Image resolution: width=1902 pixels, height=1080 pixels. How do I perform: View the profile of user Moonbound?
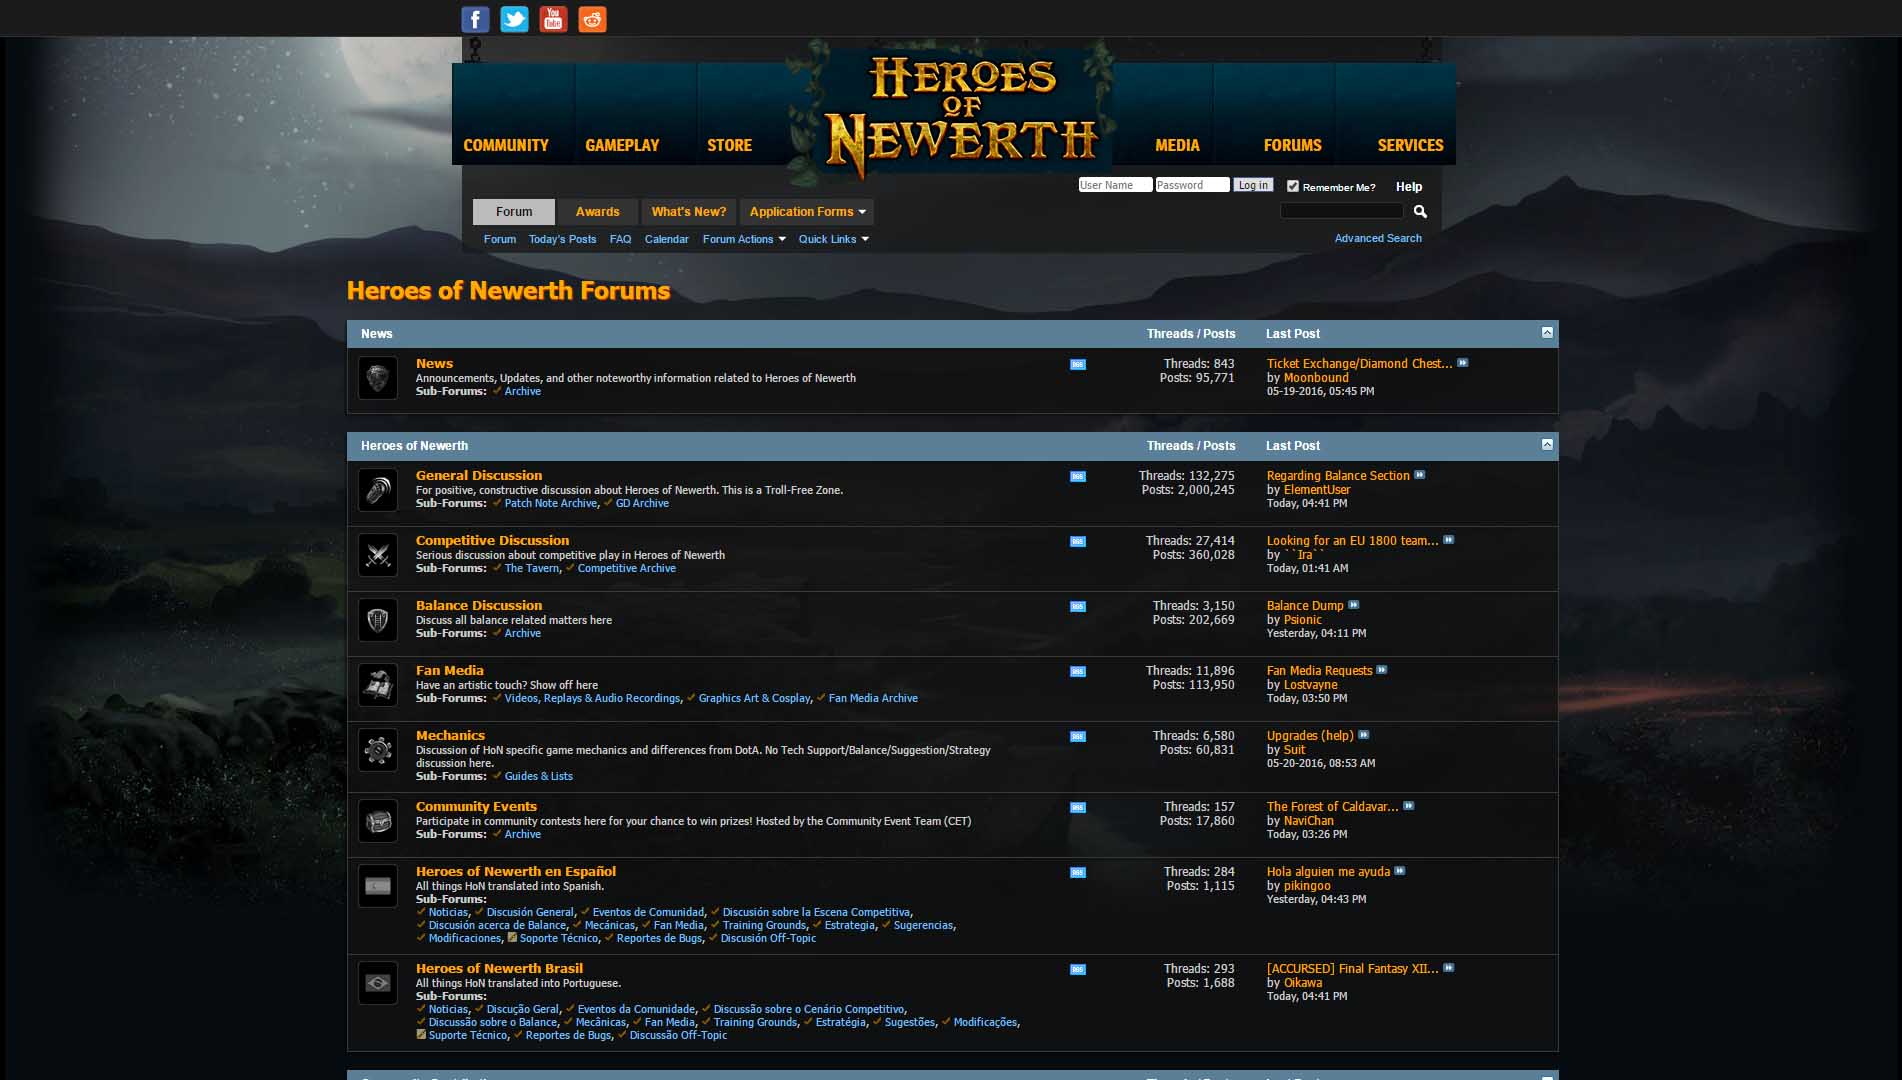click(x=1316, y=378)
